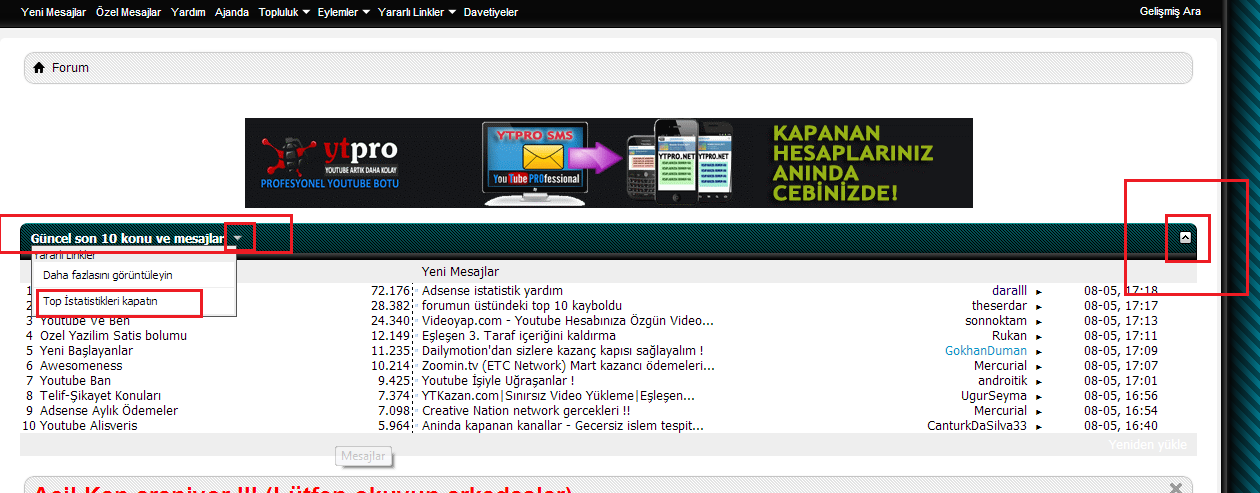Collapse the top statistics panel icon
This screenshot has height=493, width=1260.
click(1185, 237)
